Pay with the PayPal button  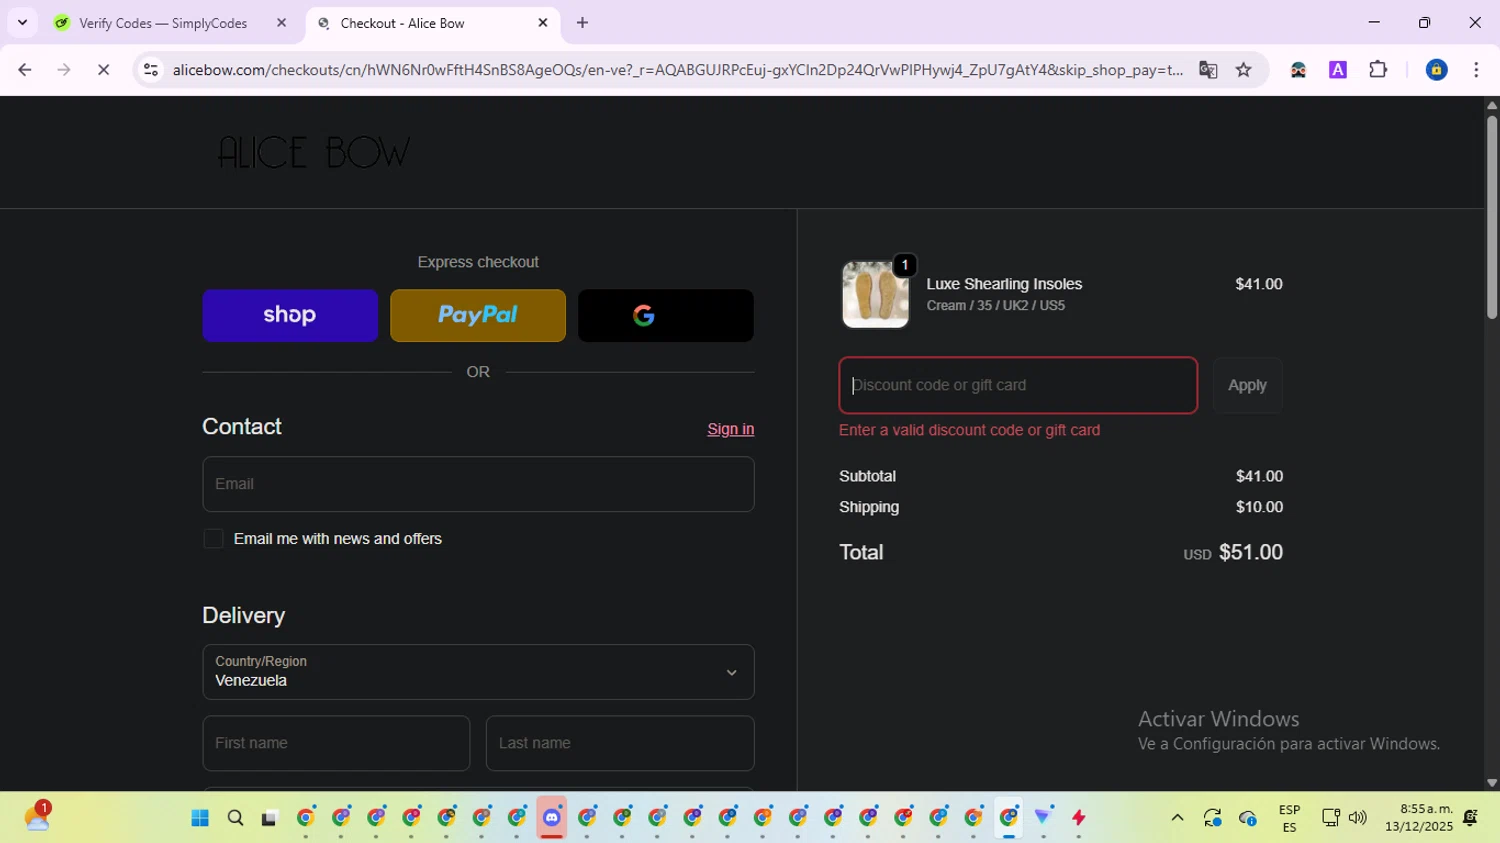coord(478,316)
